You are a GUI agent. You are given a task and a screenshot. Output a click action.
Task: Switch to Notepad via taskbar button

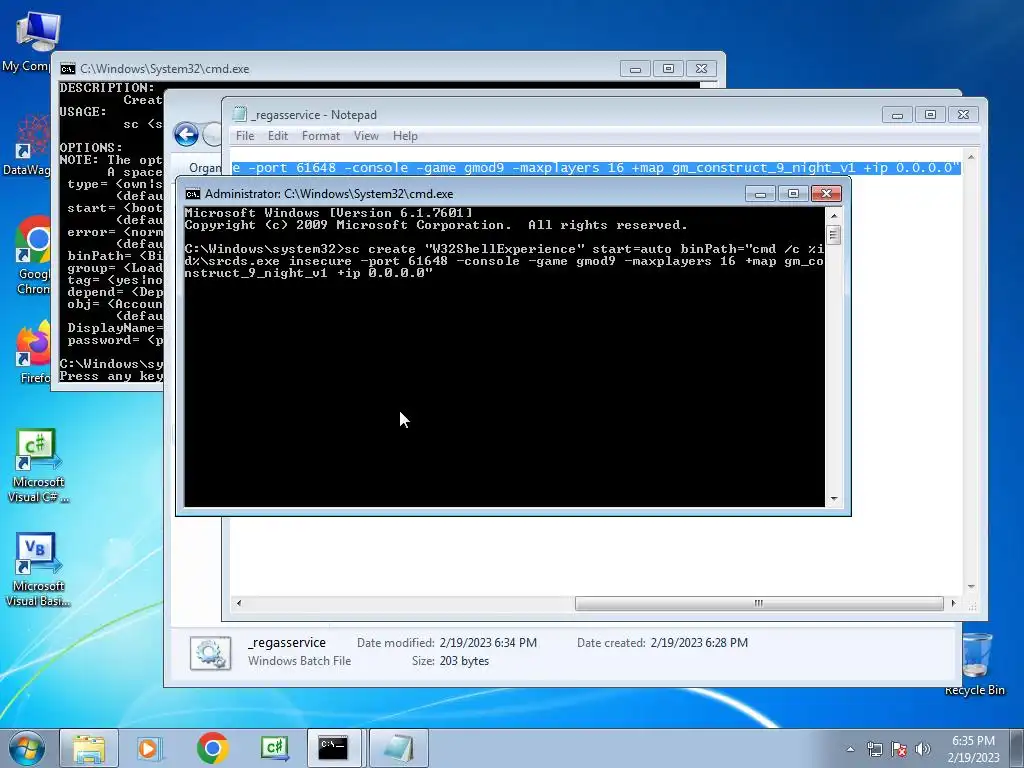399,748
